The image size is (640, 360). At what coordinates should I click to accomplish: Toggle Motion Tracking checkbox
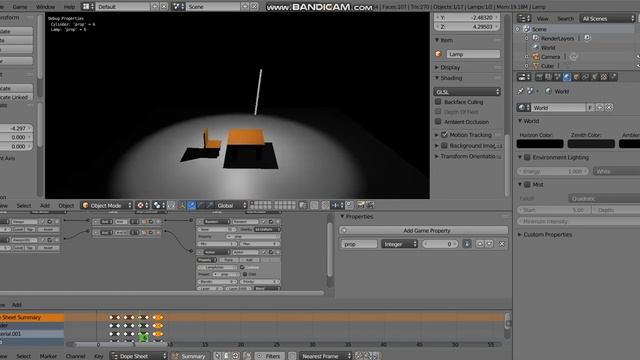click(444, 134)
